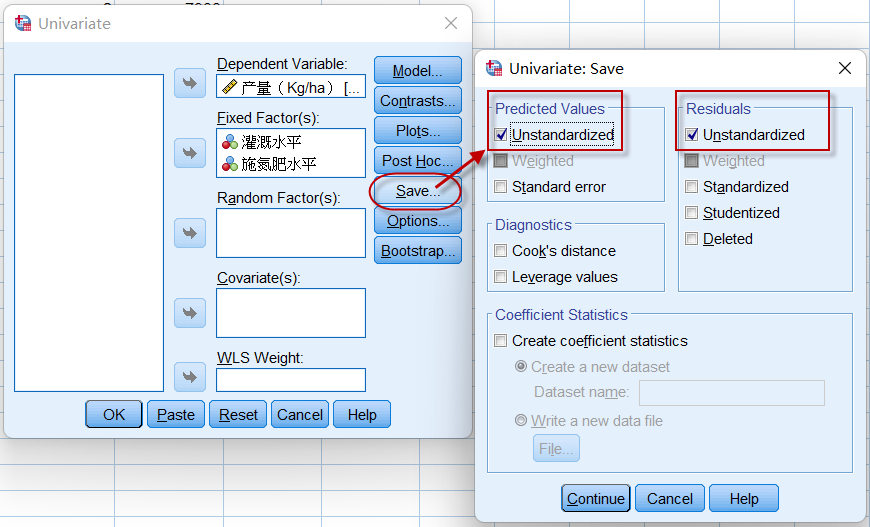Tick Create coefficient statistics checkbox

tap(501, 341)
